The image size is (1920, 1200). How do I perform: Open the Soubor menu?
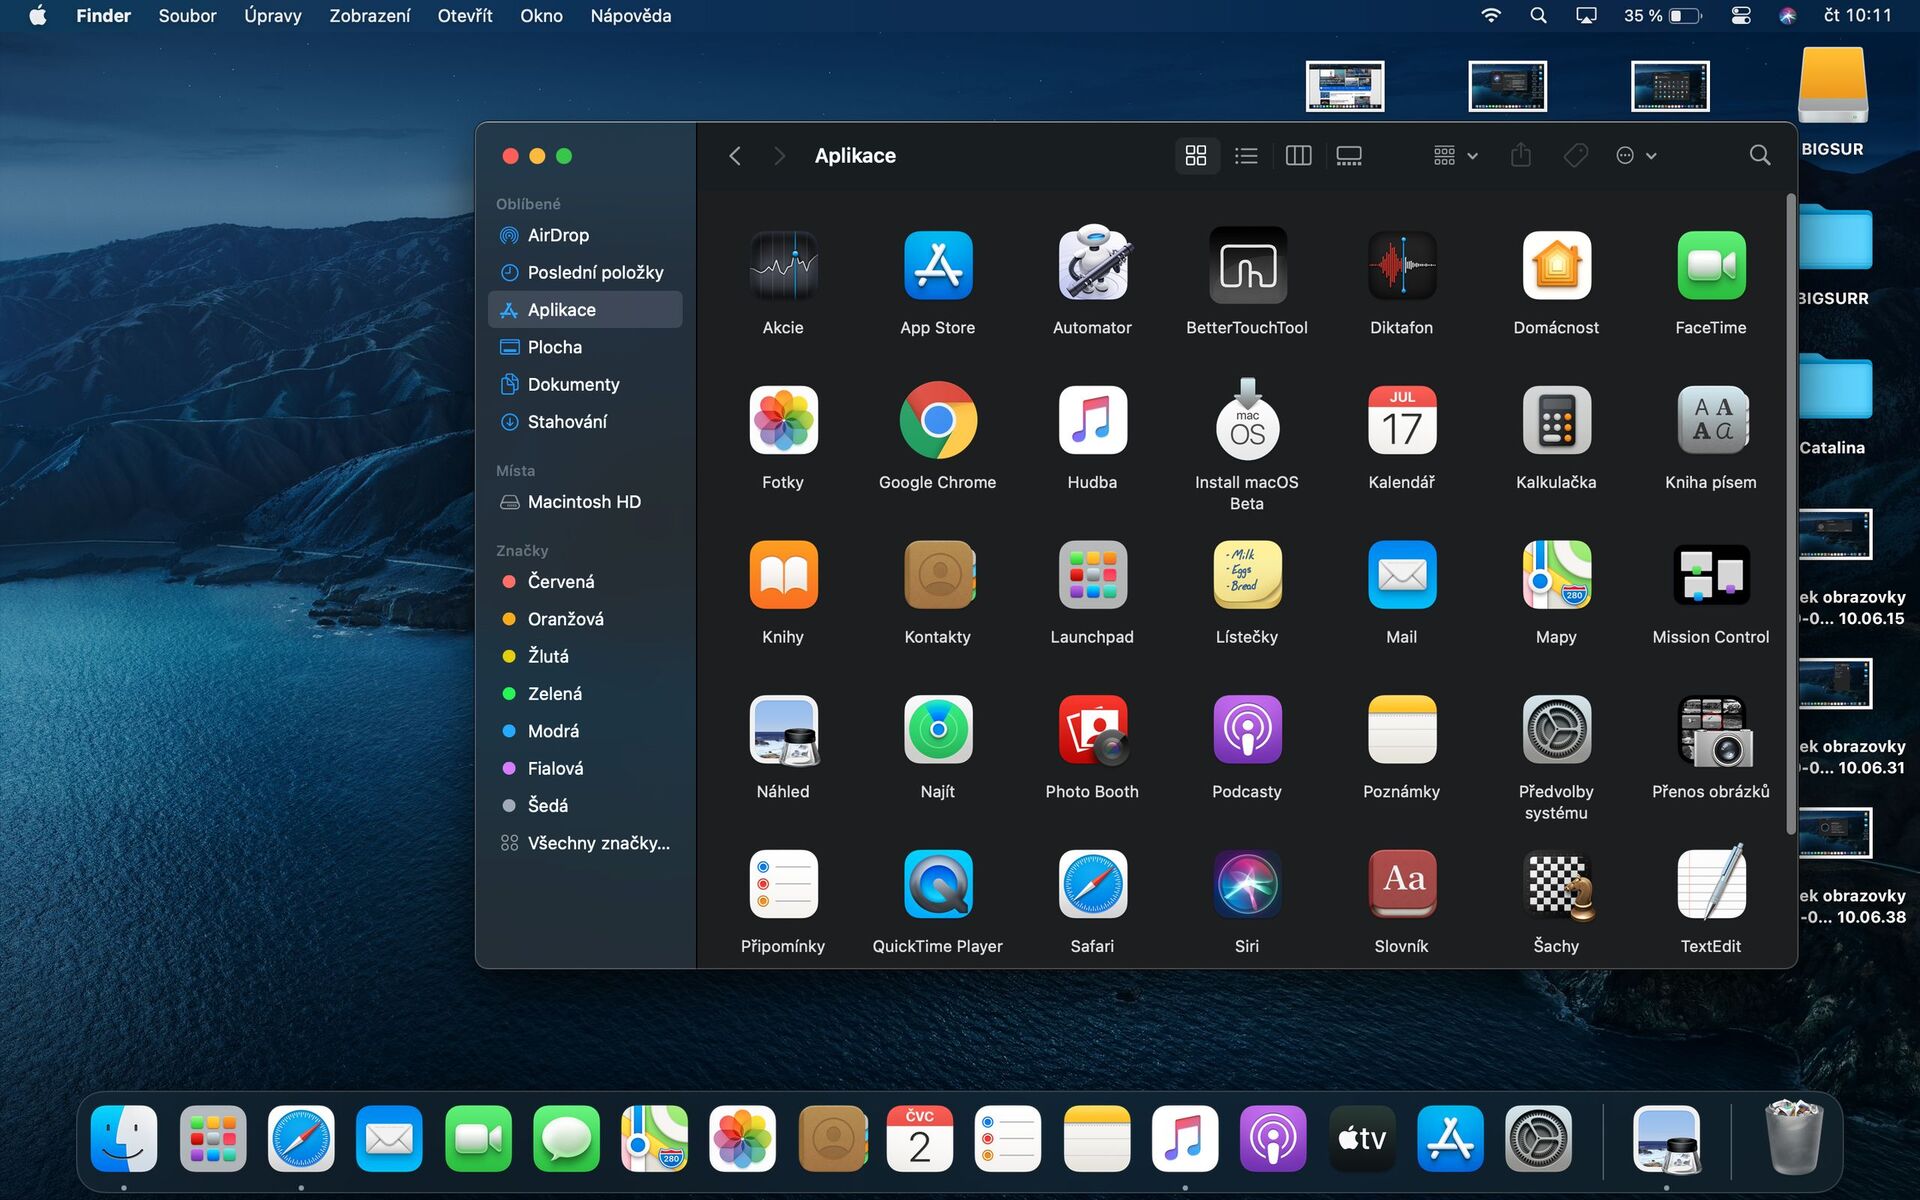coord(187,15)
